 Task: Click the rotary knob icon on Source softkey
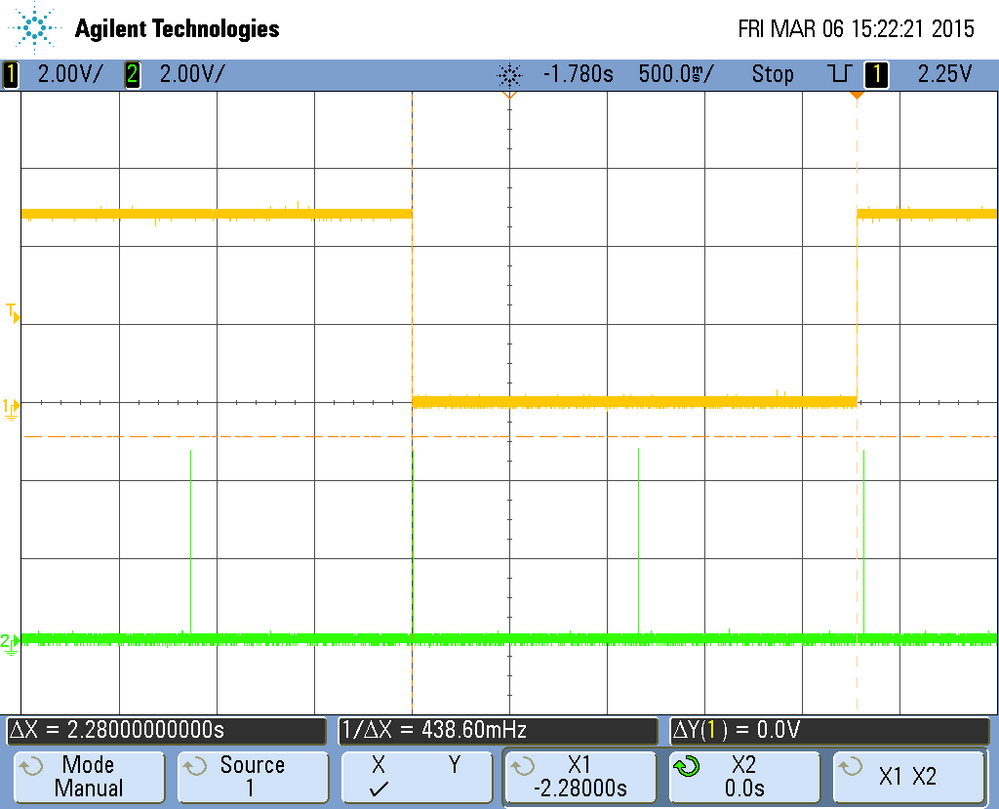pyautogui.click(x=195, y=766)
